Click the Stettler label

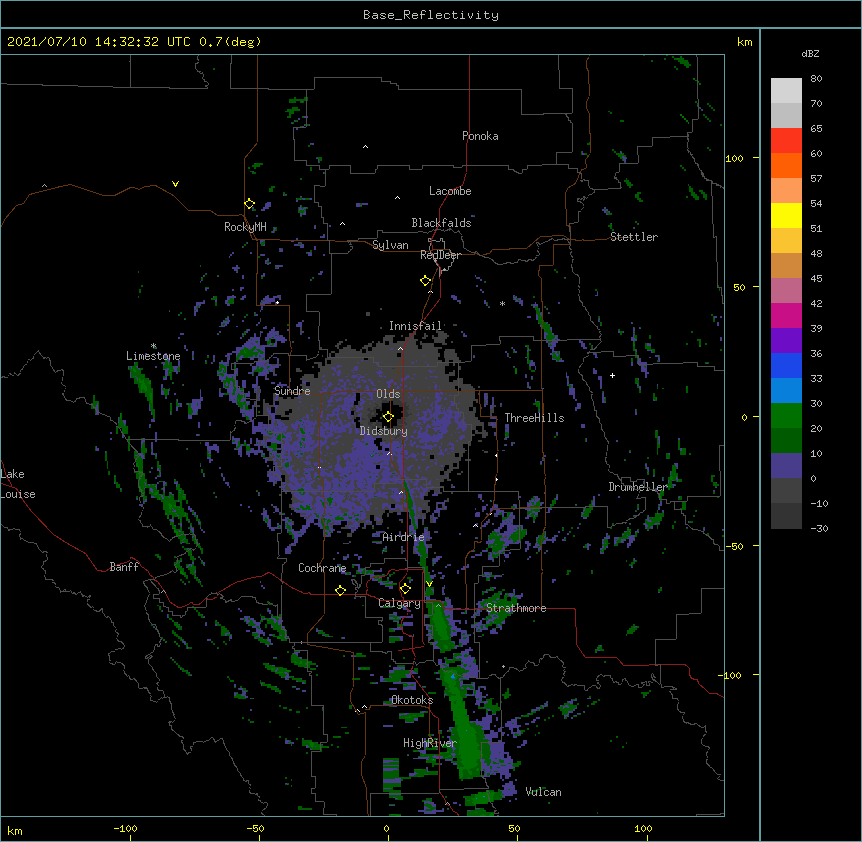coord(634,237)
